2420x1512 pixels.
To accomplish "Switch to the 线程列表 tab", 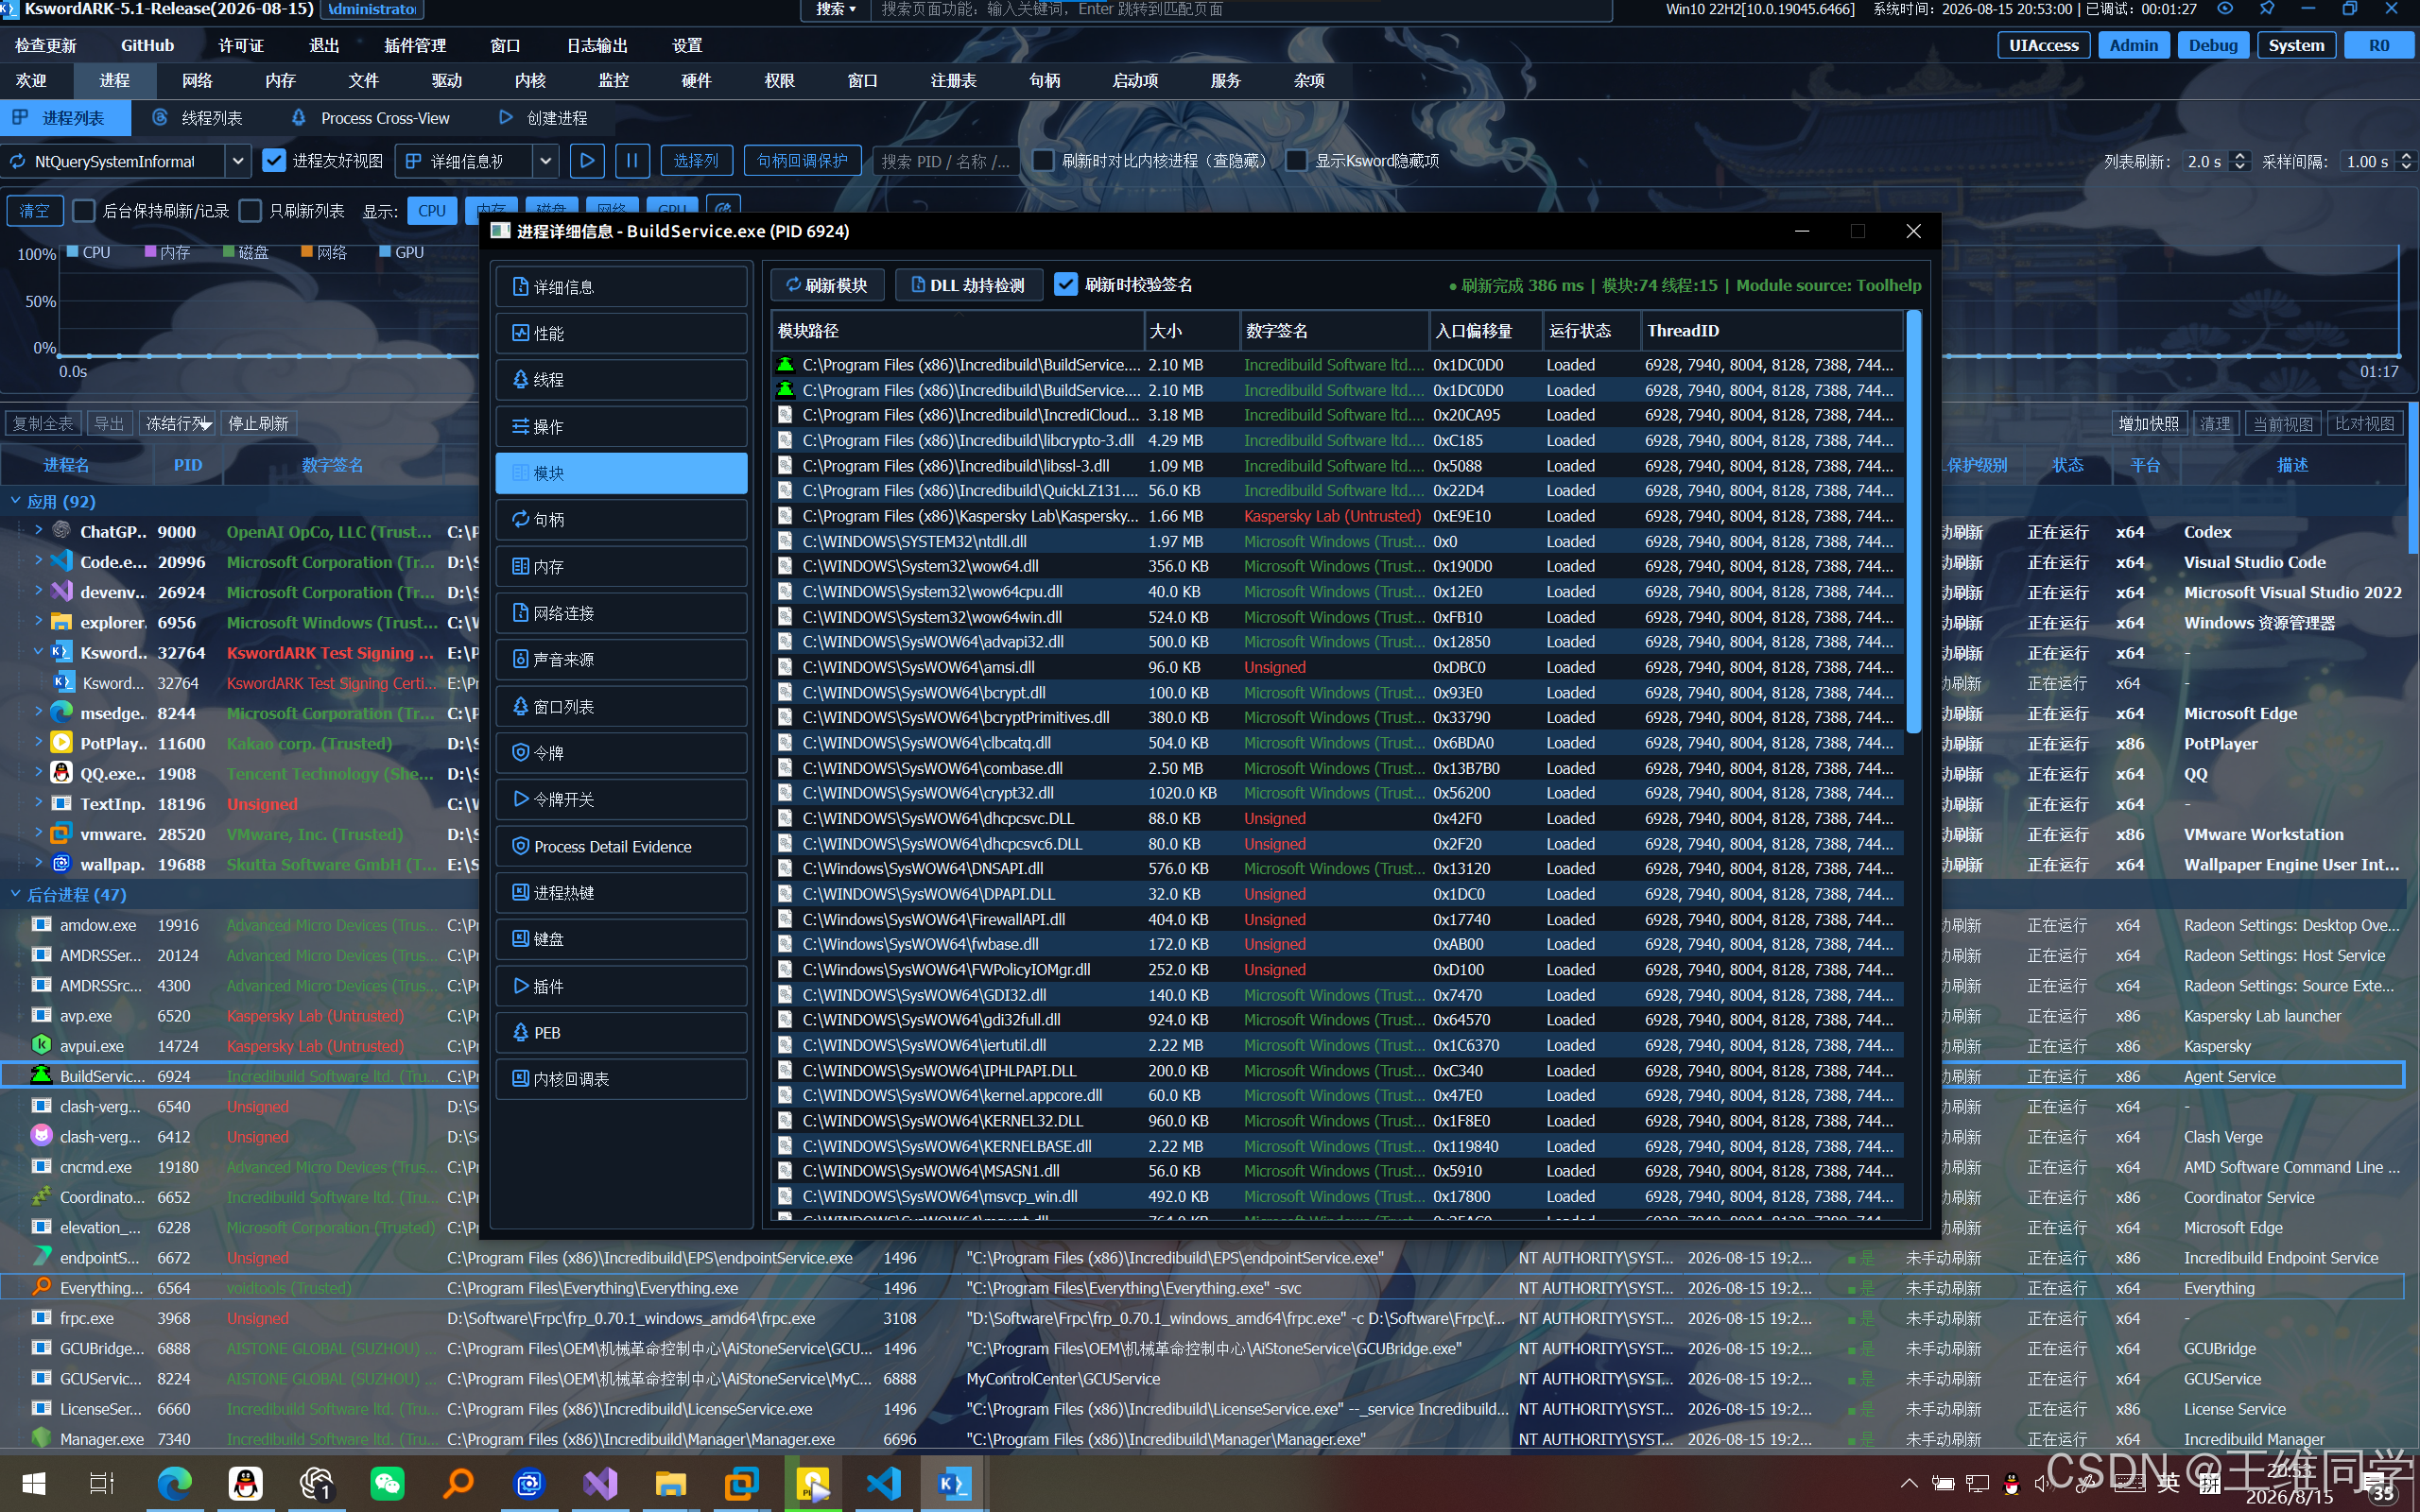I will click(198, 118).
